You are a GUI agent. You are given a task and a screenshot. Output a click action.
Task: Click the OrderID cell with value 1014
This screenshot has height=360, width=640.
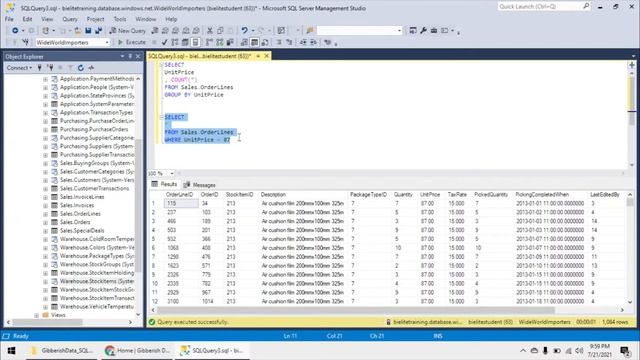tap(207, 301)
